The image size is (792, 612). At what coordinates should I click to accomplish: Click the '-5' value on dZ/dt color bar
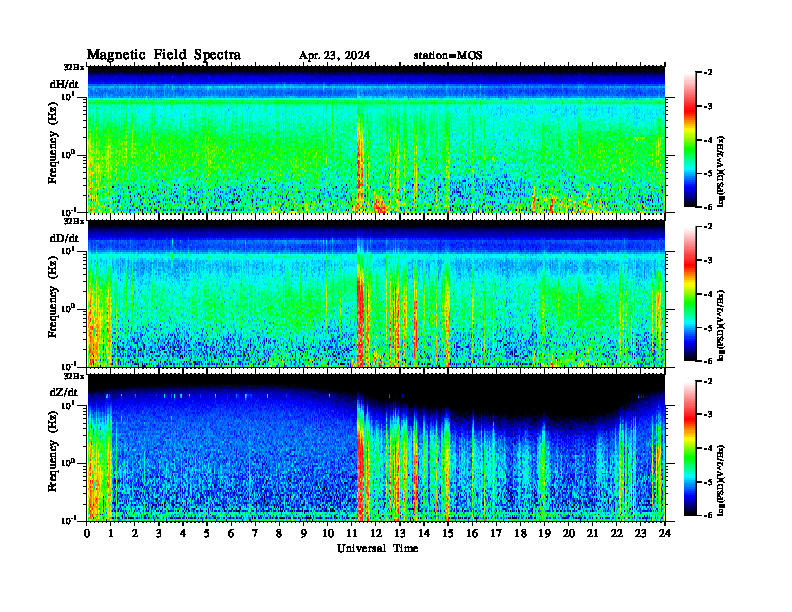[708, 482]
